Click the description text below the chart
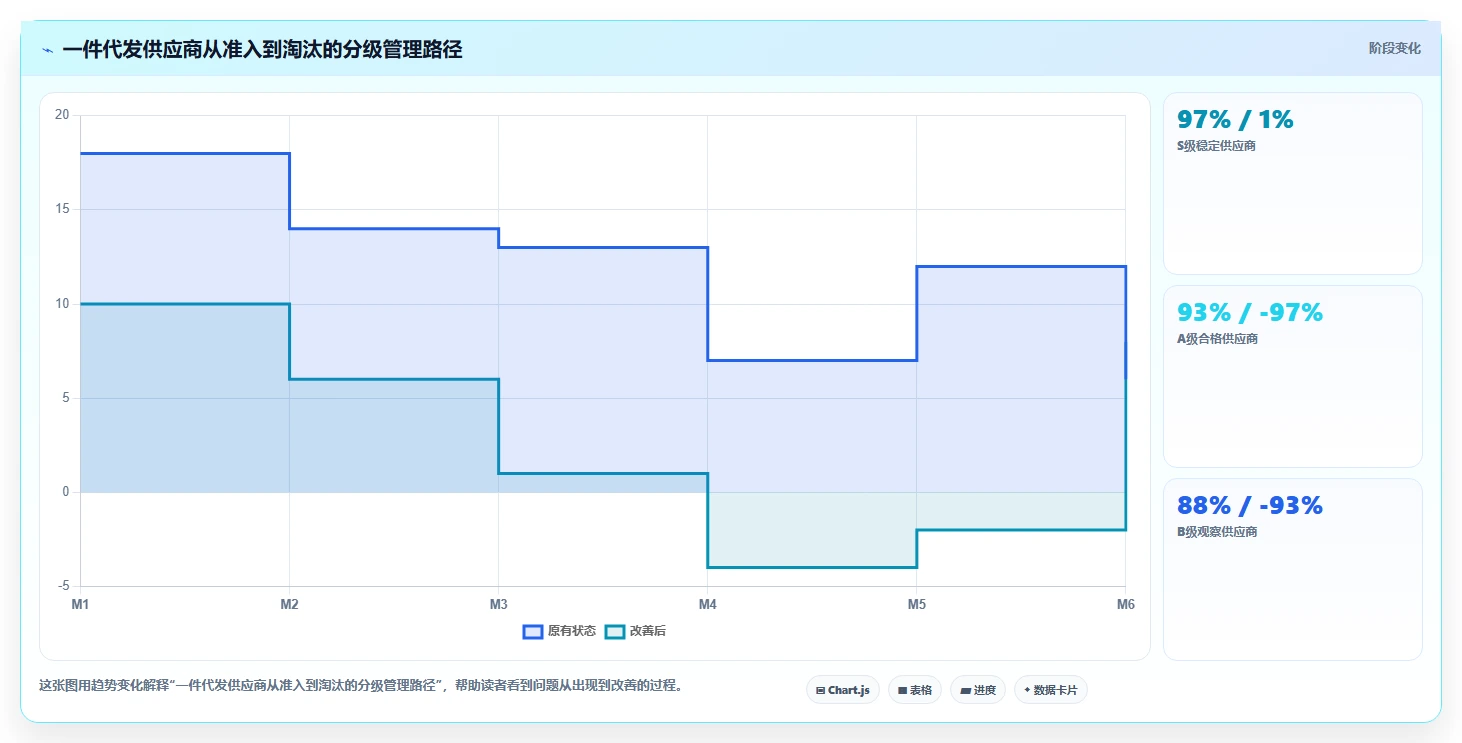 click(x=360, y=686)
